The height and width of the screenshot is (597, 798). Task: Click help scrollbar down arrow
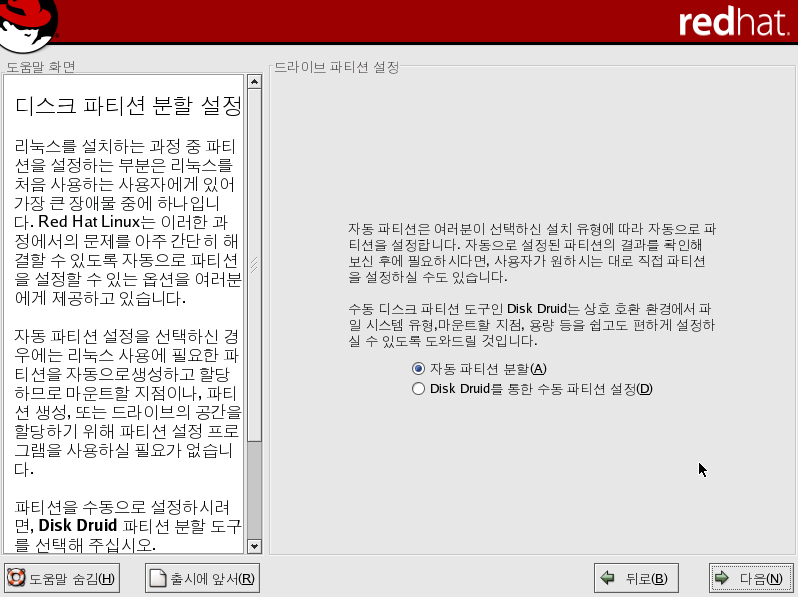click(x=254, y=547)
